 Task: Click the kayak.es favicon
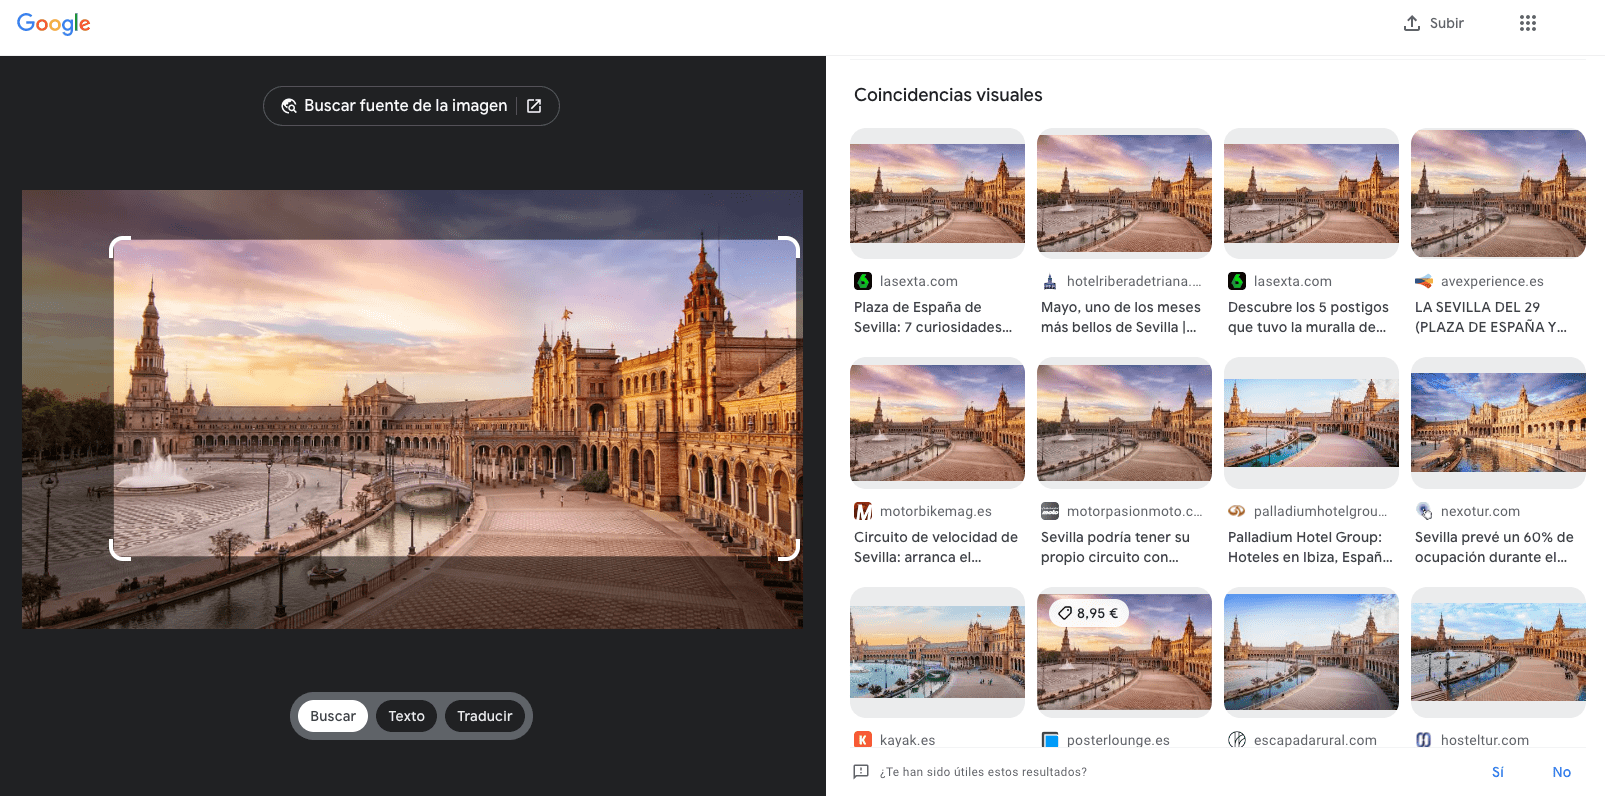click(x=863, y=740)
